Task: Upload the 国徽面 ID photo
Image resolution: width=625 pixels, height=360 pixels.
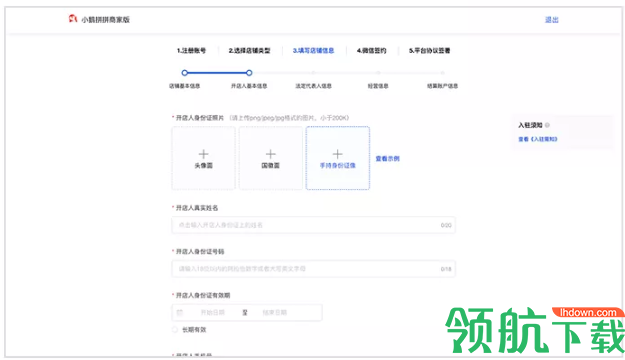Action: (271, 158)
